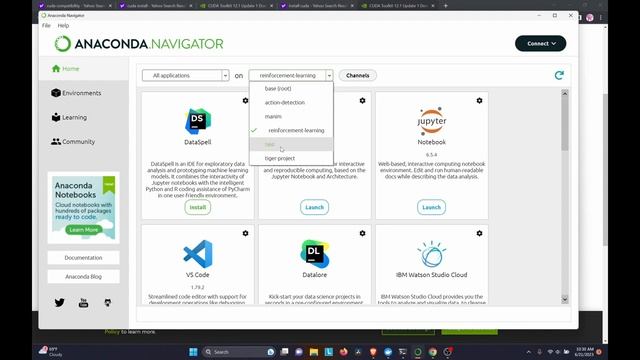Choose base (root) from the environment list
This screenshot has width=640, height=360.
point(291,89)
